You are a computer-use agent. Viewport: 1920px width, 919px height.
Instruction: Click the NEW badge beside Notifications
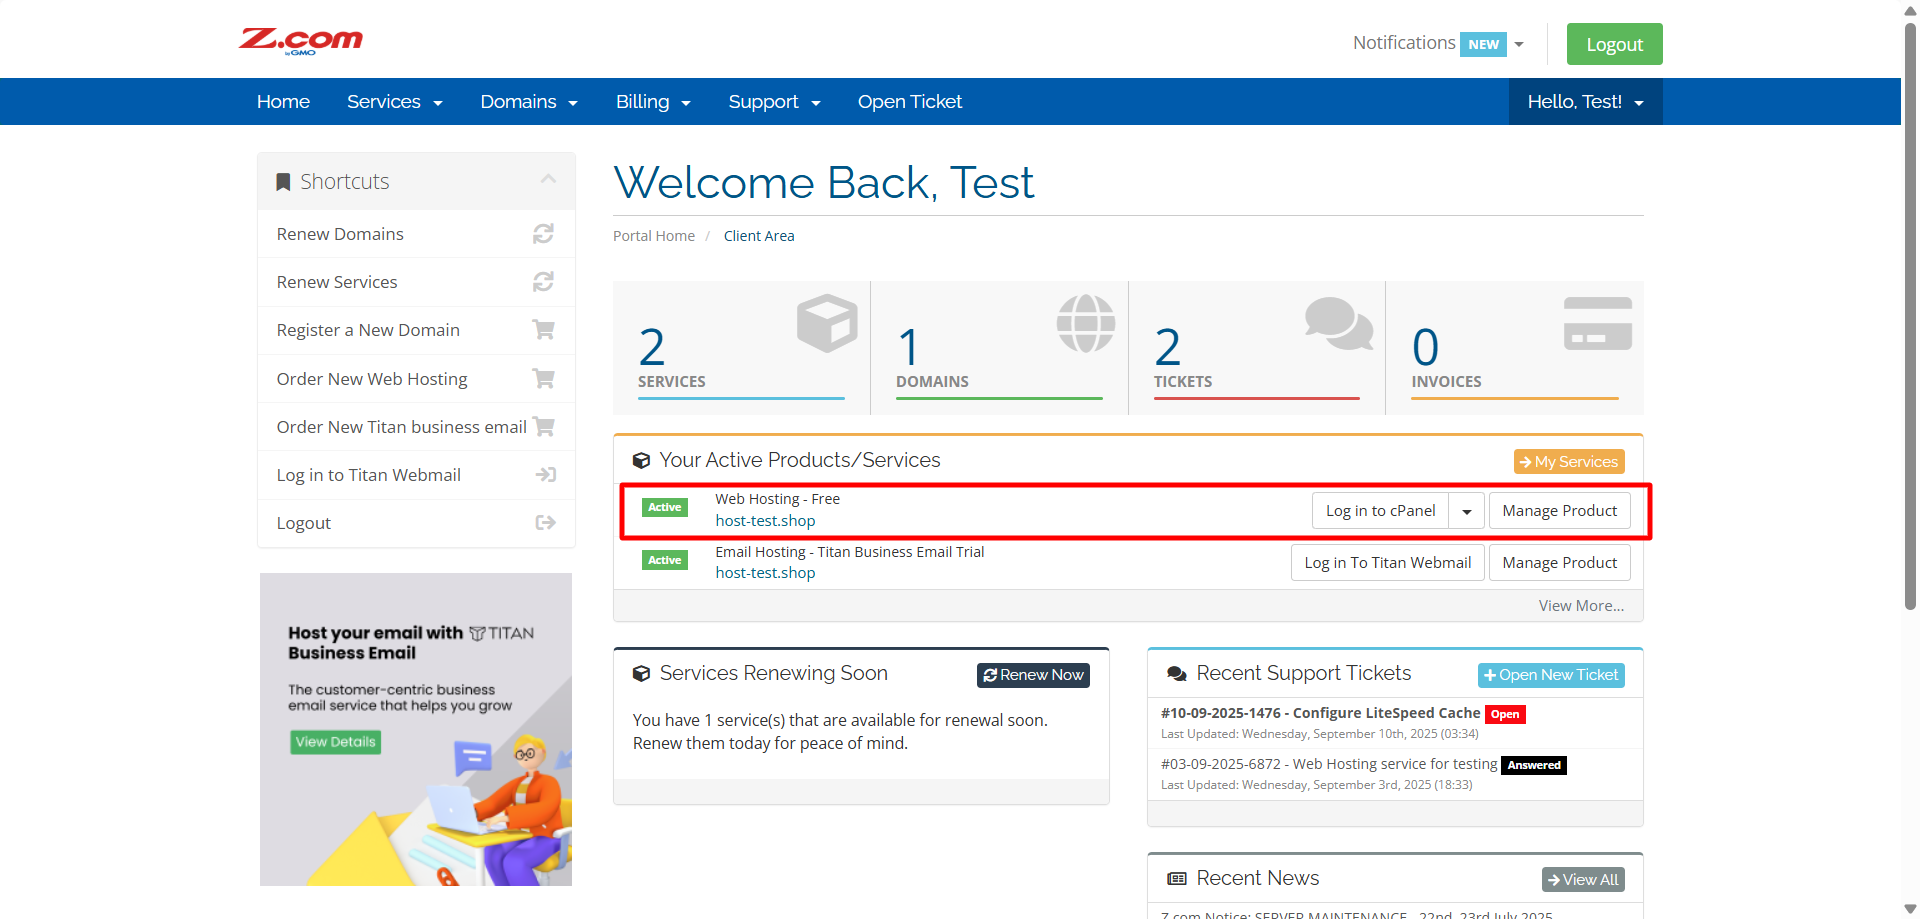[1483, 44]
